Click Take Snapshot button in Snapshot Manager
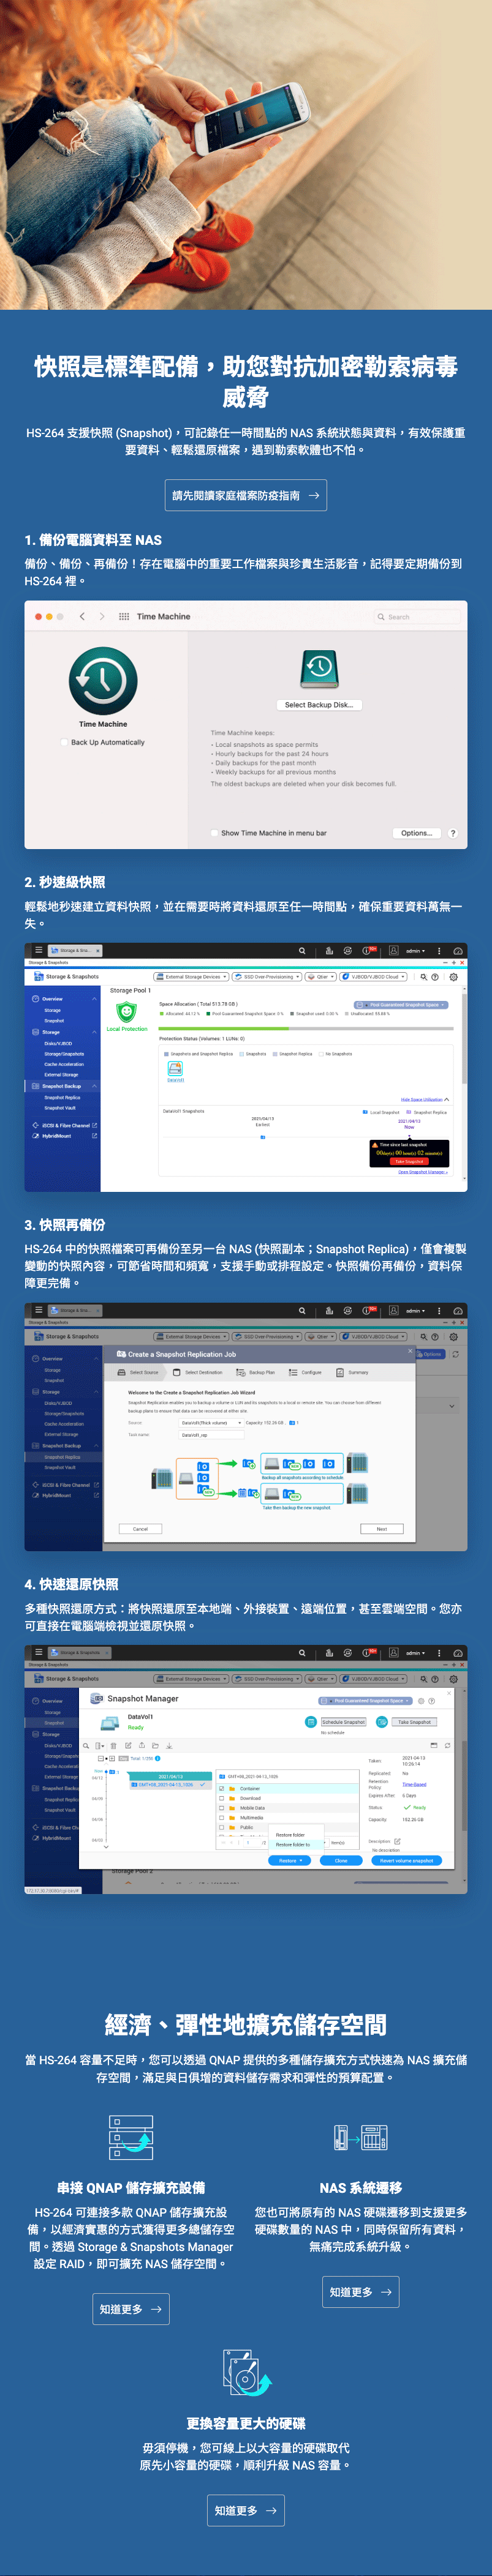 (414, 1722)
